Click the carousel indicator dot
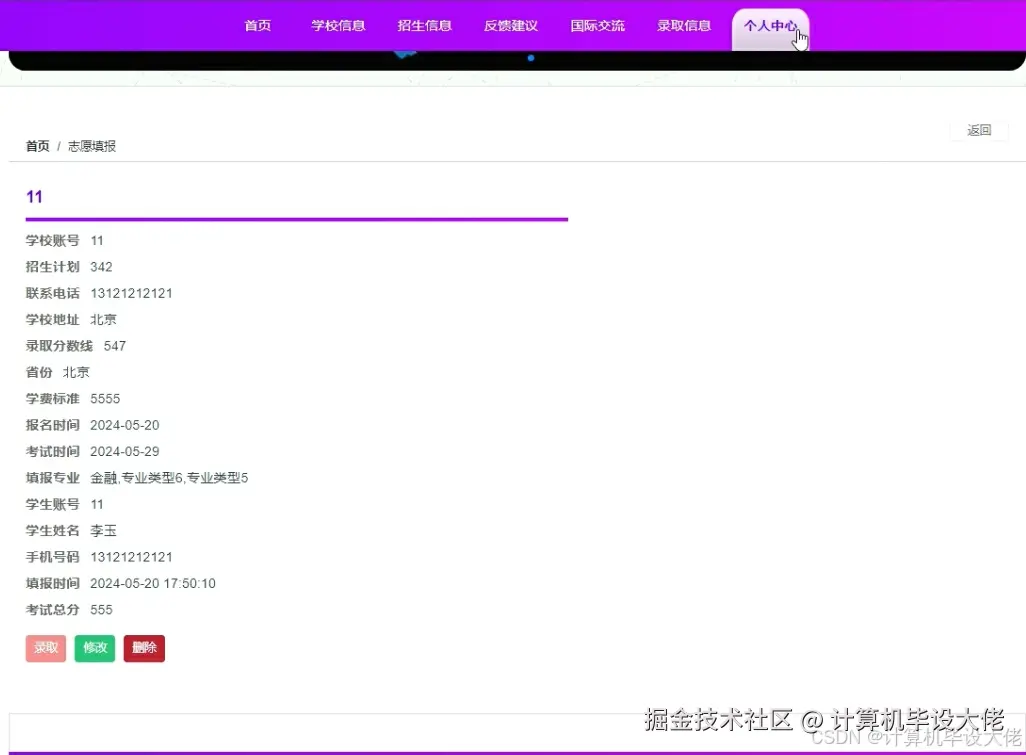The image size is (1026, 755). [x=530, y=58]
